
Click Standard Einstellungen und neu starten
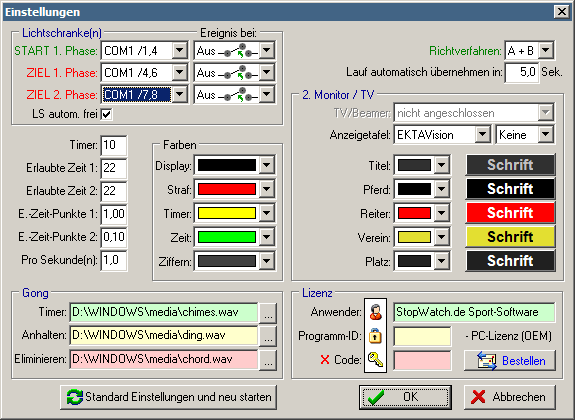point(169,397)
